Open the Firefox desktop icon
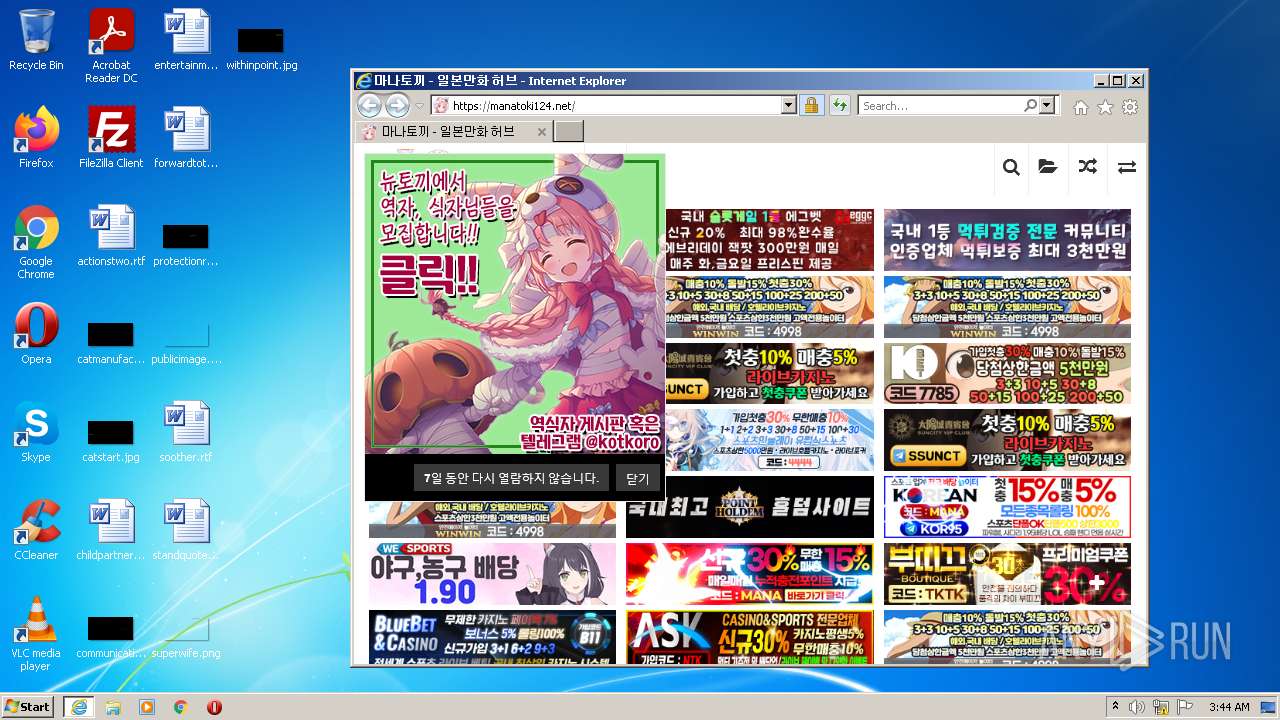The width and height of the screenshot is (1280, 720). point(36,138)
